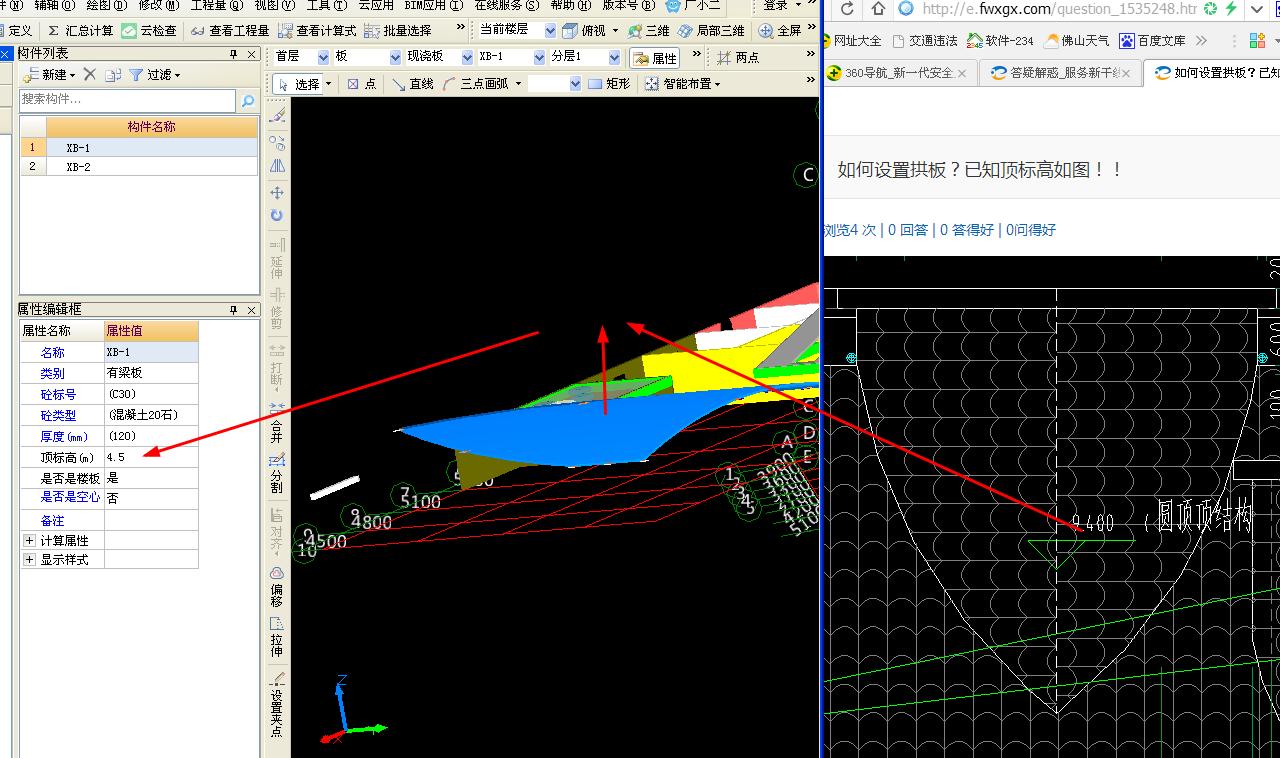Viewport: 1280px width, 758px height.
Task: Pick the 点 point drawing tool
Action: click(x=362, y=84)
